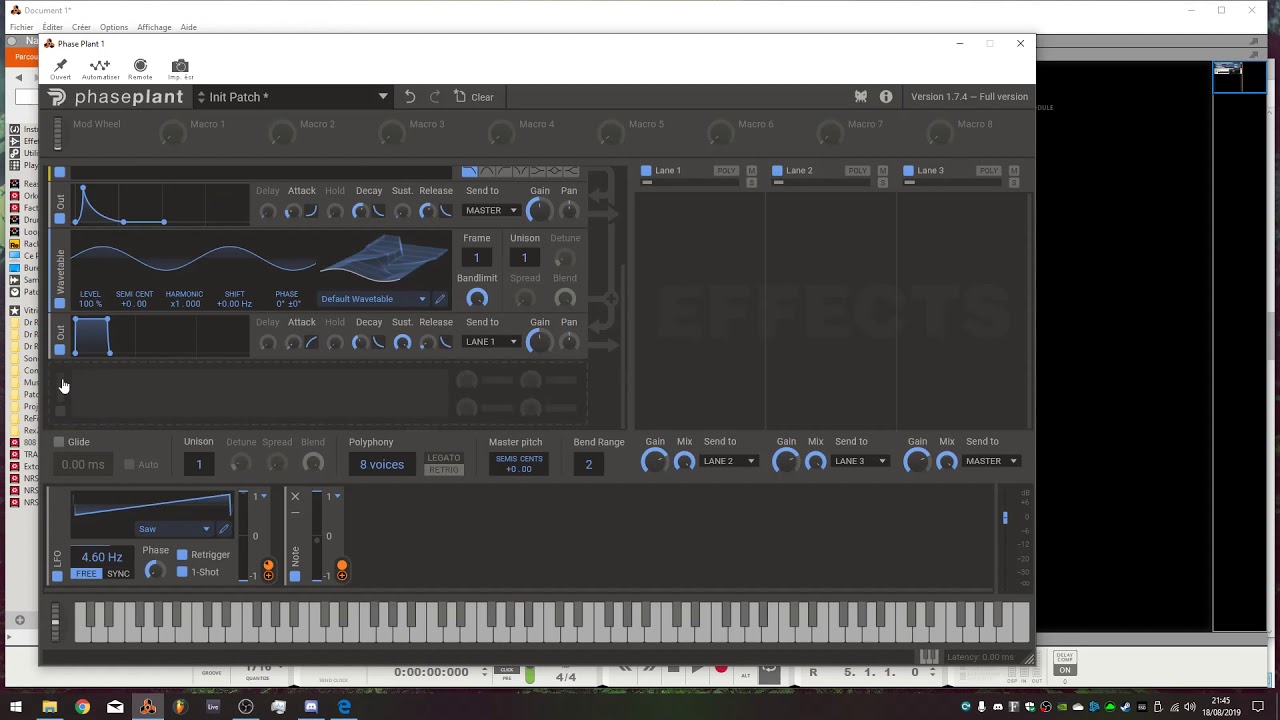This screenshot has height=720, width=1280.
Task: Open File Explorer in the taskbar
Action: point(49,707)
